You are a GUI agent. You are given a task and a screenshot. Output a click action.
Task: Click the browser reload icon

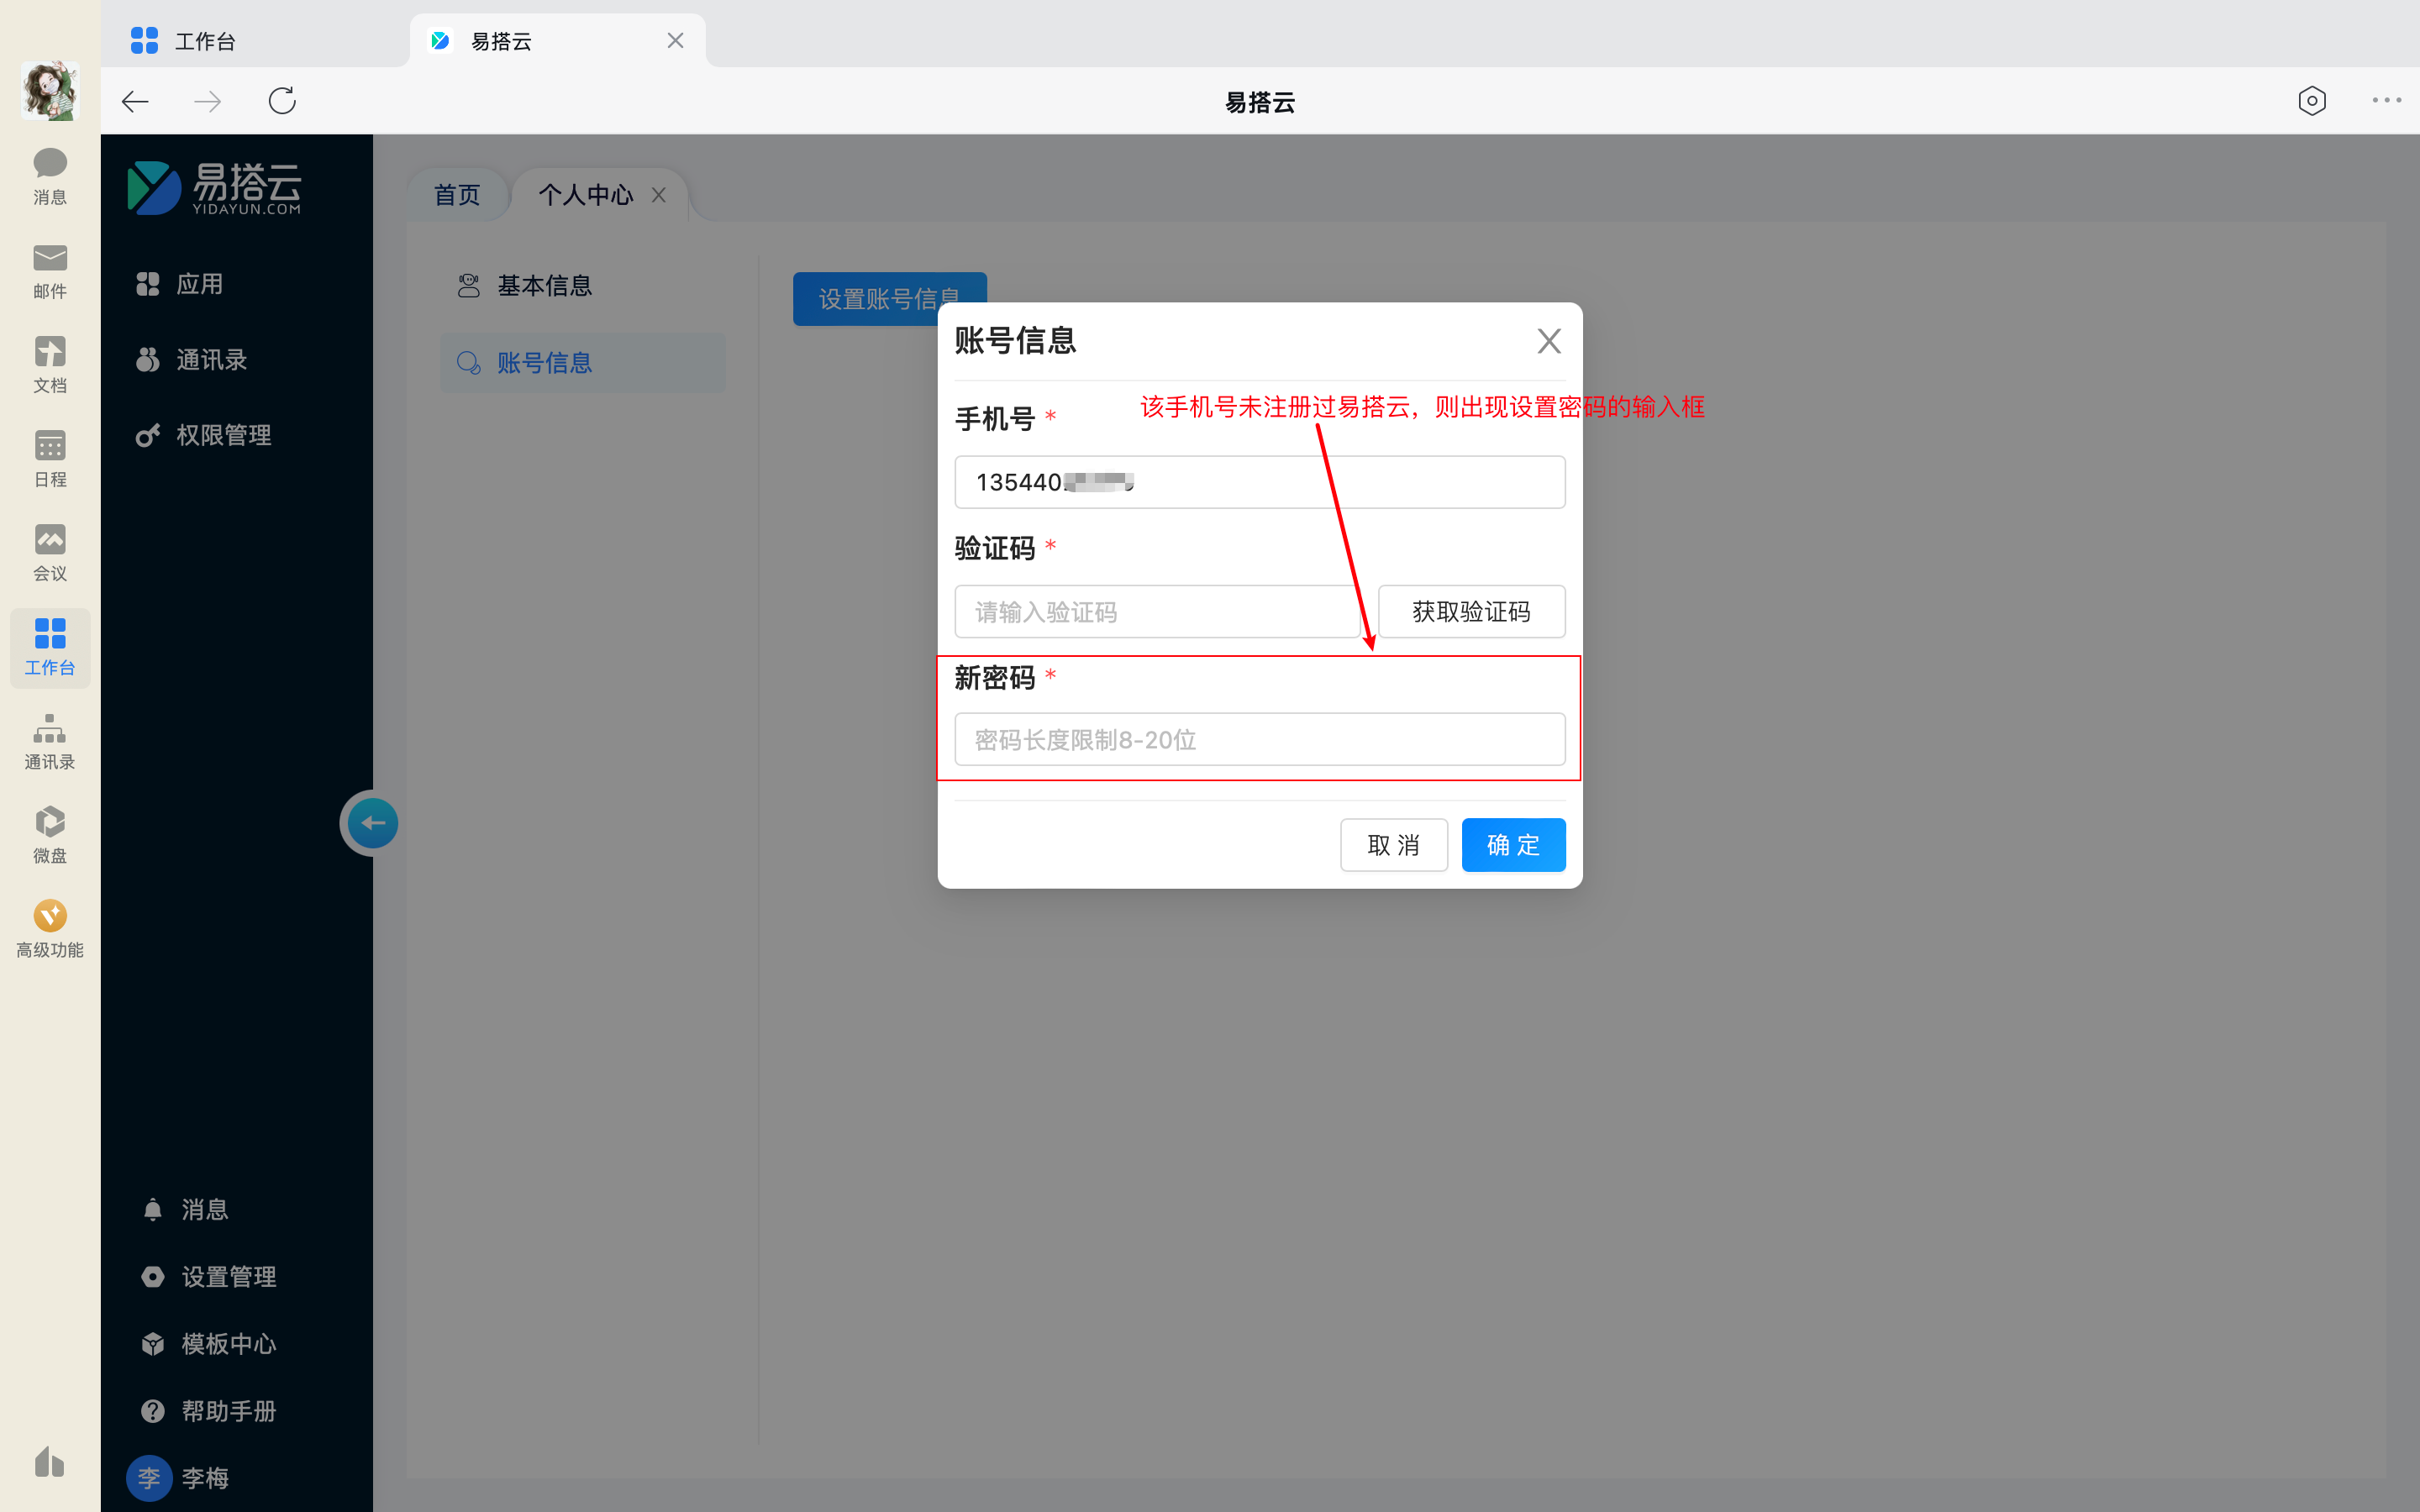point(282,101)
